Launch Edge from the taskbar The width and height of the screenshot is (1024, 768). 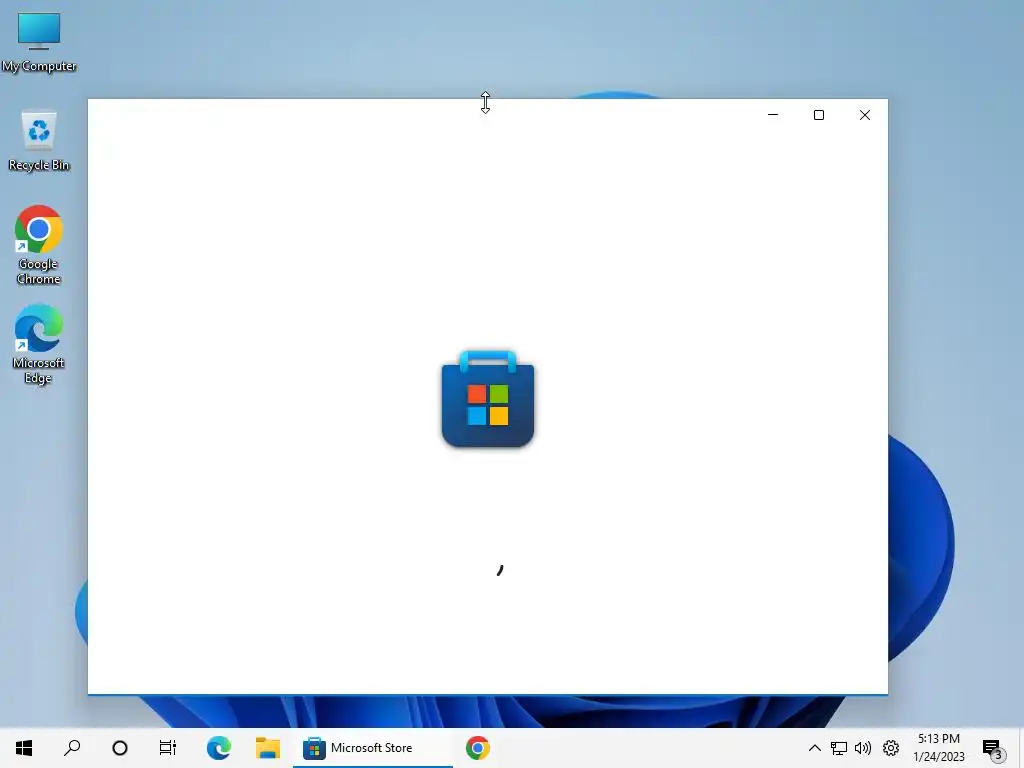point(219,748)
